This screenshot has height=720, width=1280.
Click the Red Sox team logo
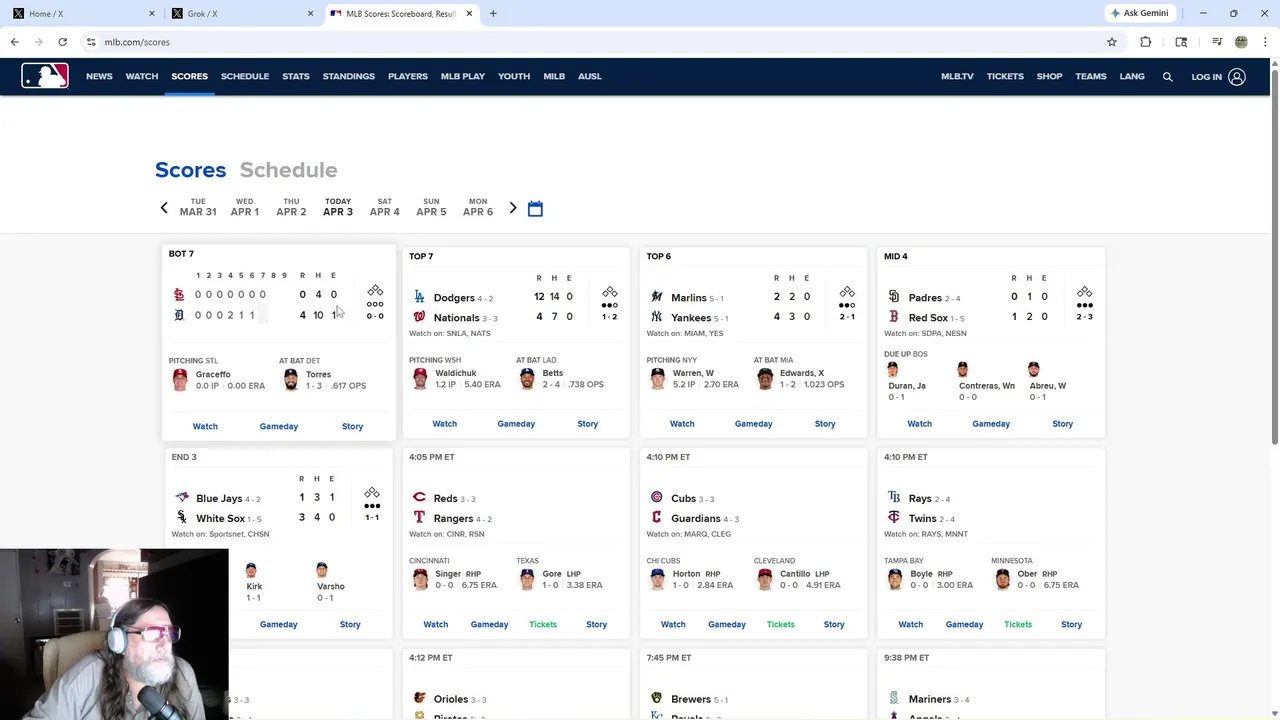pos(894,317)
